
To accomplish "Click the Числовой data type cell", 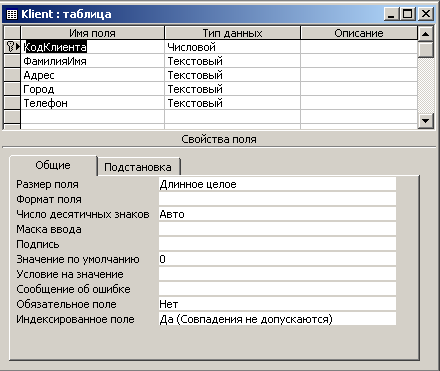I will tap(232, 47).
